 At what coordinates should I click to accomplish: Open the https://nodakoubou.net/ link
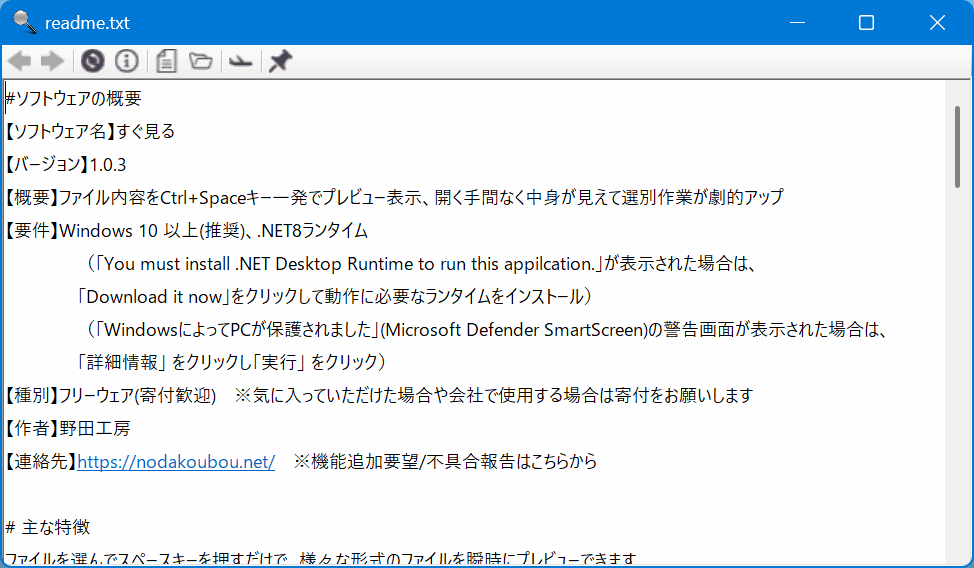176,462
